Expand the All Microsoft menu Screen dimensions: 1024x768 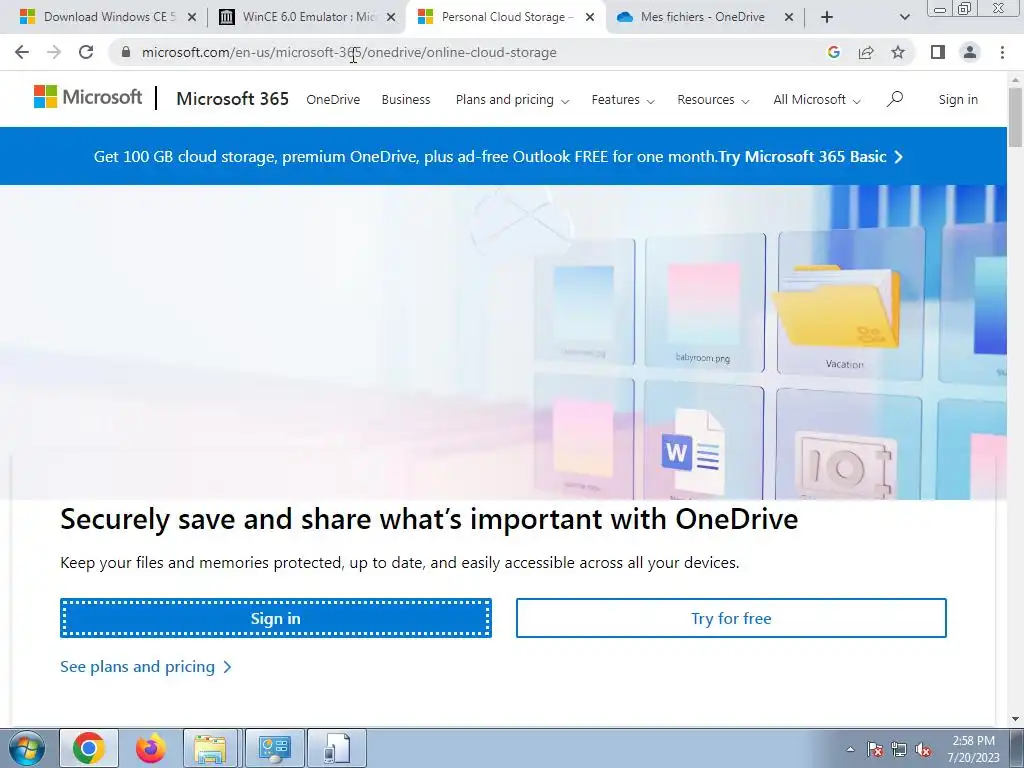[817, 100]
